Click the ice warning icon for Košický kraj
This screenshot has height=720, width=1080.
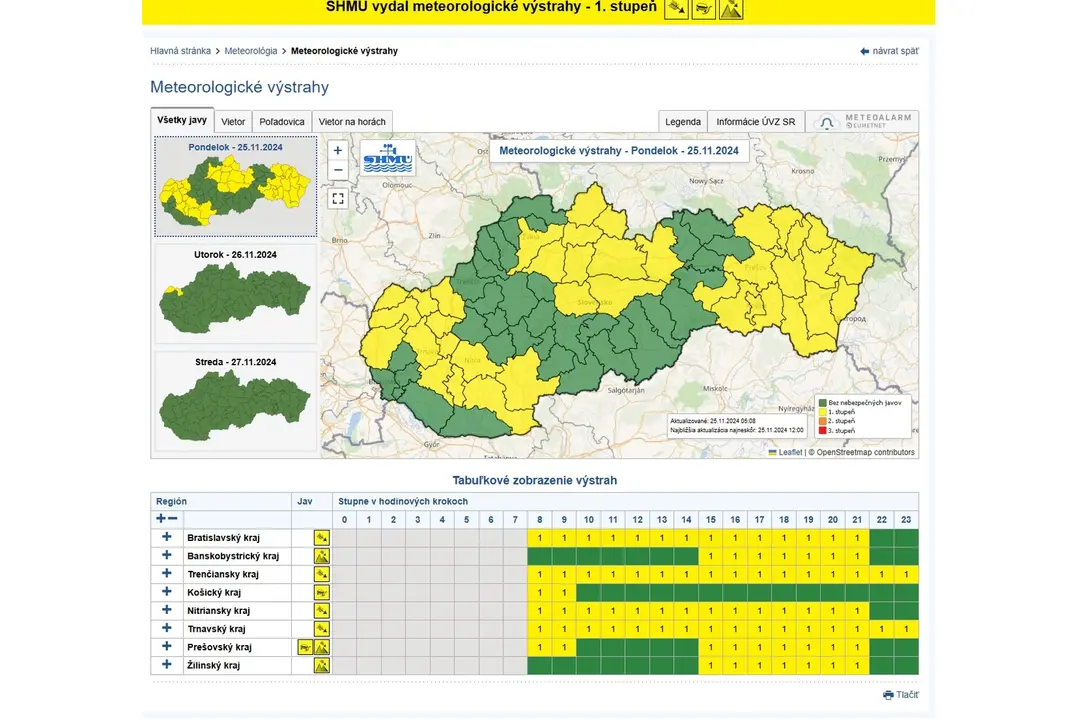321,592
